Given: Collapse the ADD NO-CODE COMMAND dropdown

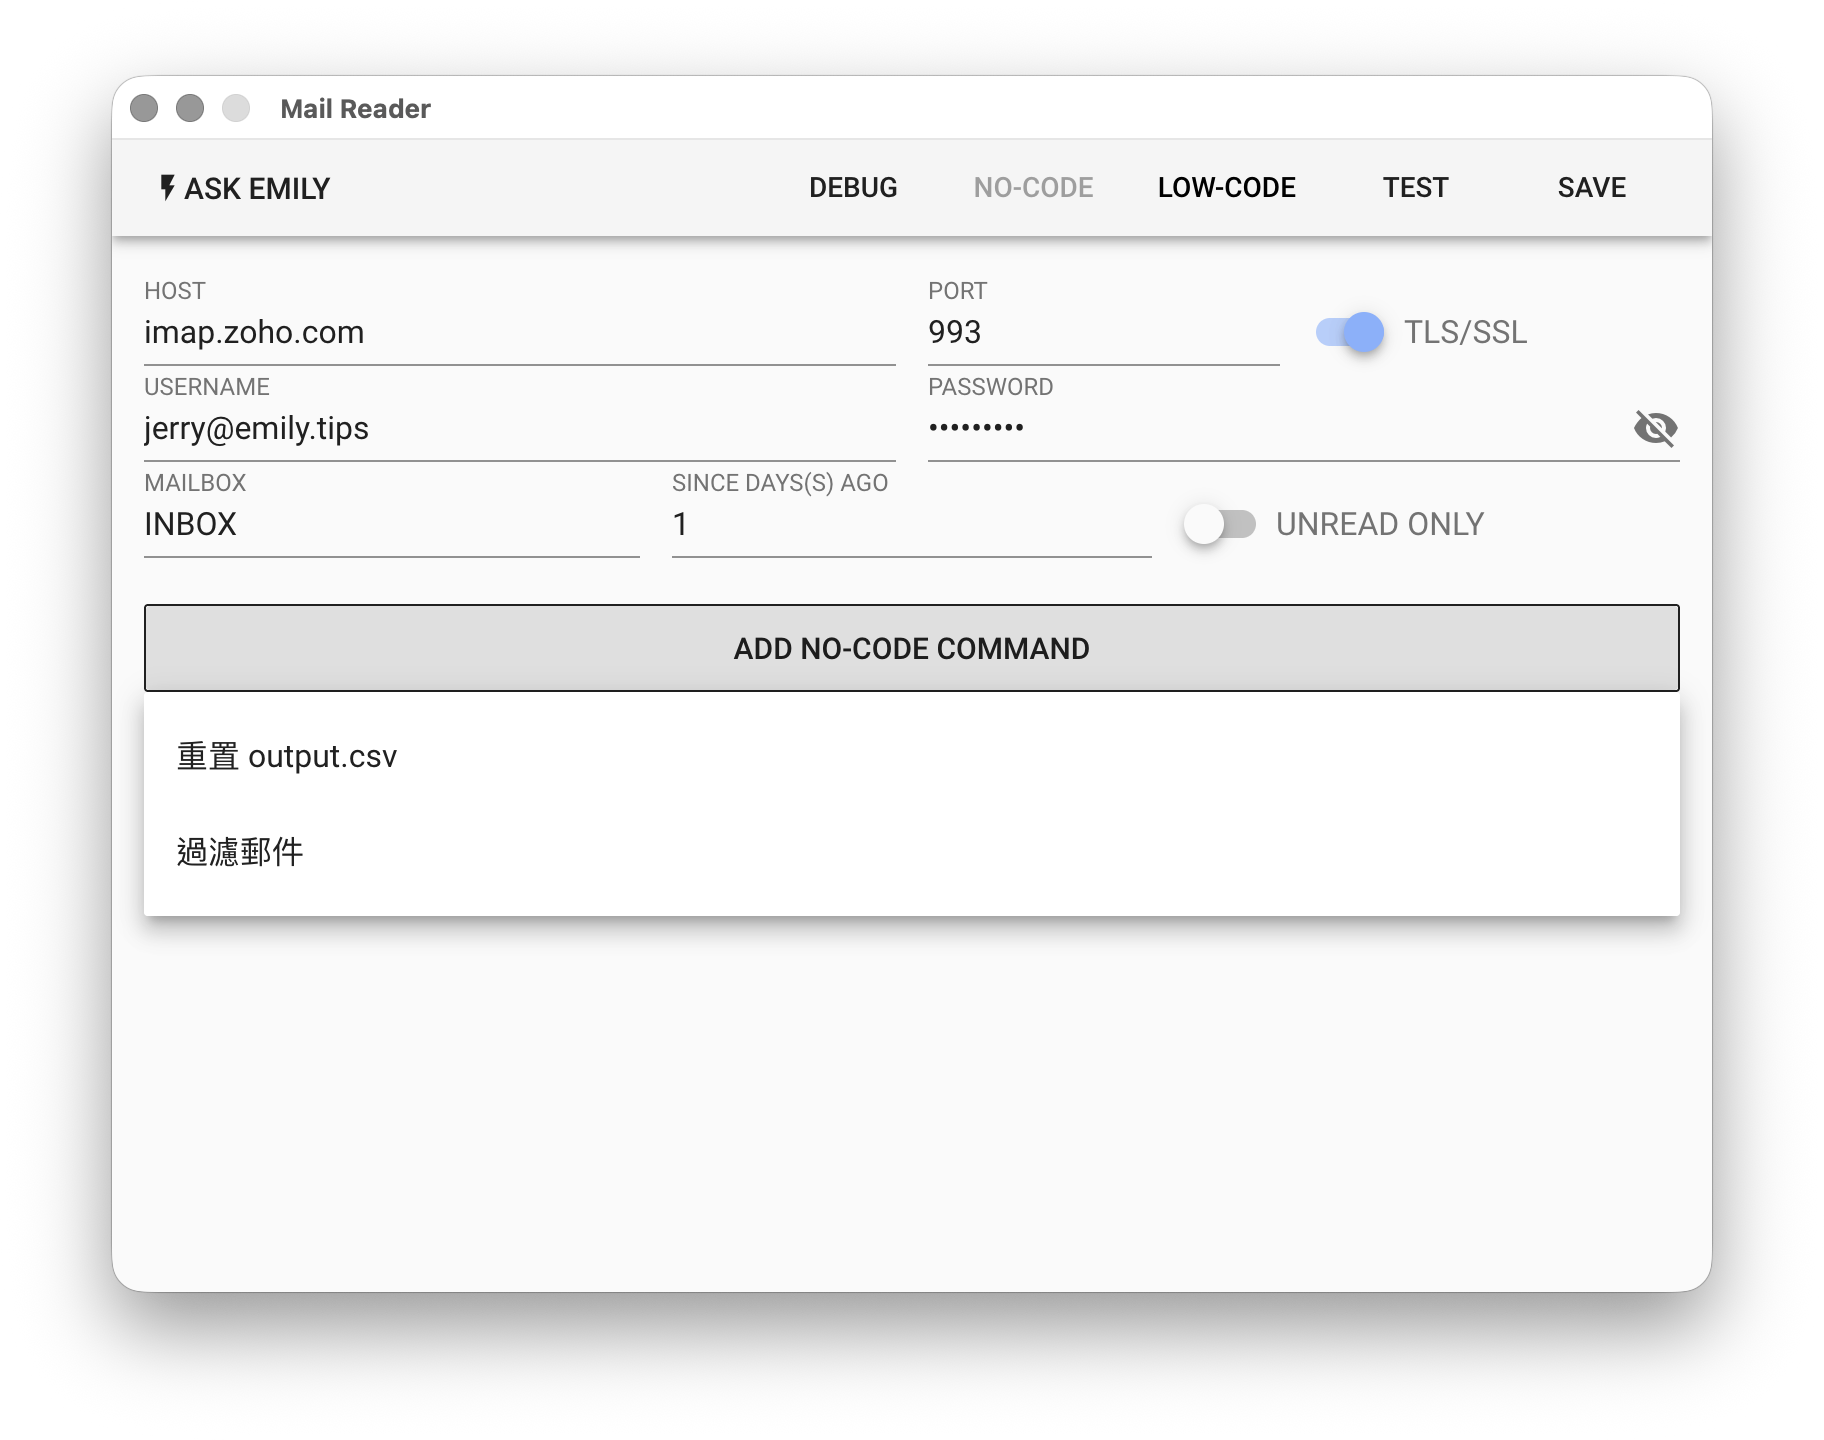Looking at the screenshot, I should pyautogui.click(x=911, y=648).
